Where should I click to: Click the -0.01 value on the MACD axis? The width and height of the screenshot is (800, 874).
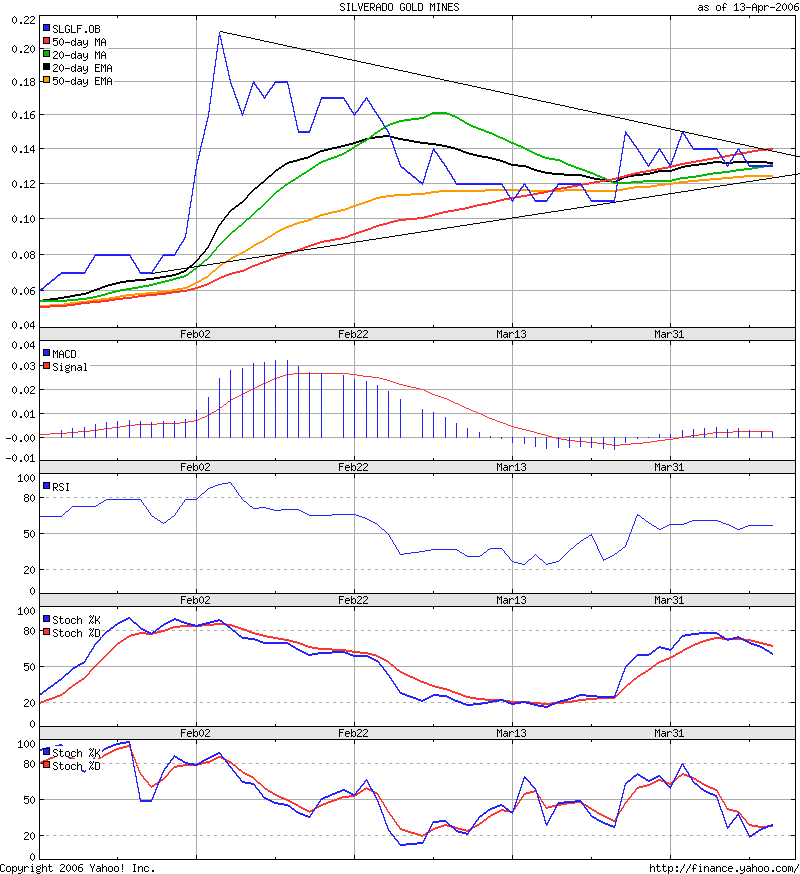(x=20, y=458)
